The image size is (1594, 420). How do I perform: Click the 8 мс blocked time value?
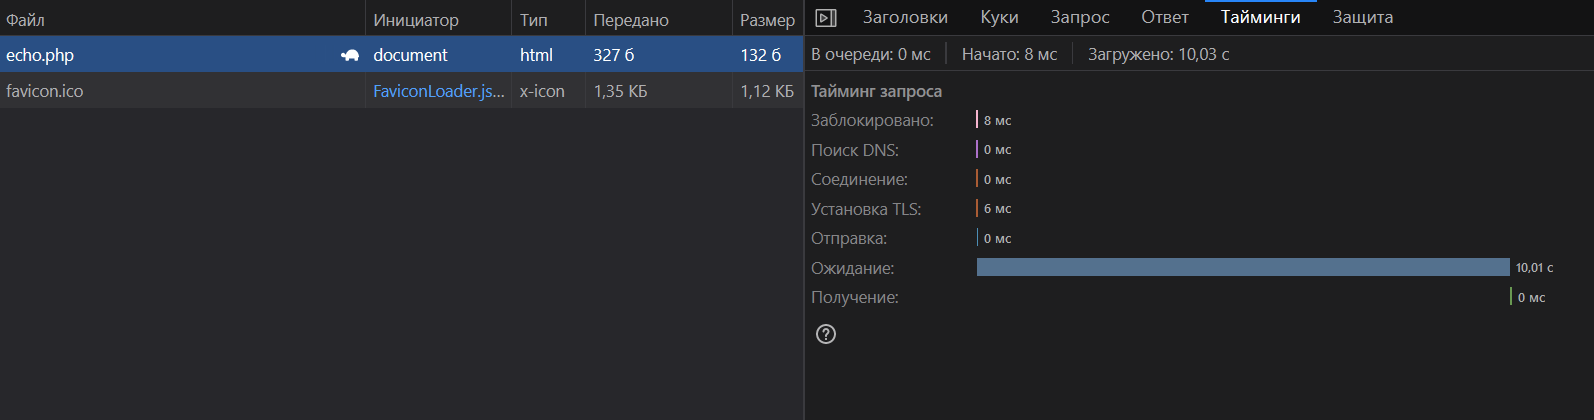coord(997,120)
